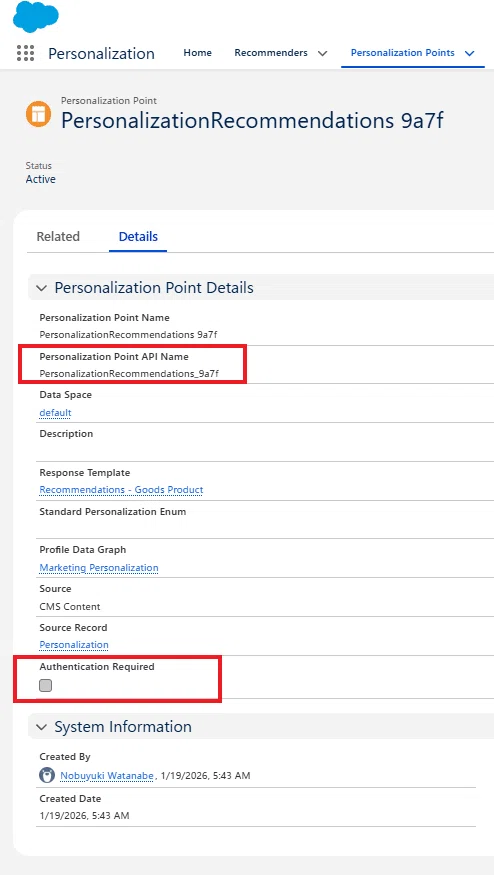Image resolution: width=494 pixels, height=875 pixels.
Task: Open the Personalization source record link
Action: coord(74,645)
